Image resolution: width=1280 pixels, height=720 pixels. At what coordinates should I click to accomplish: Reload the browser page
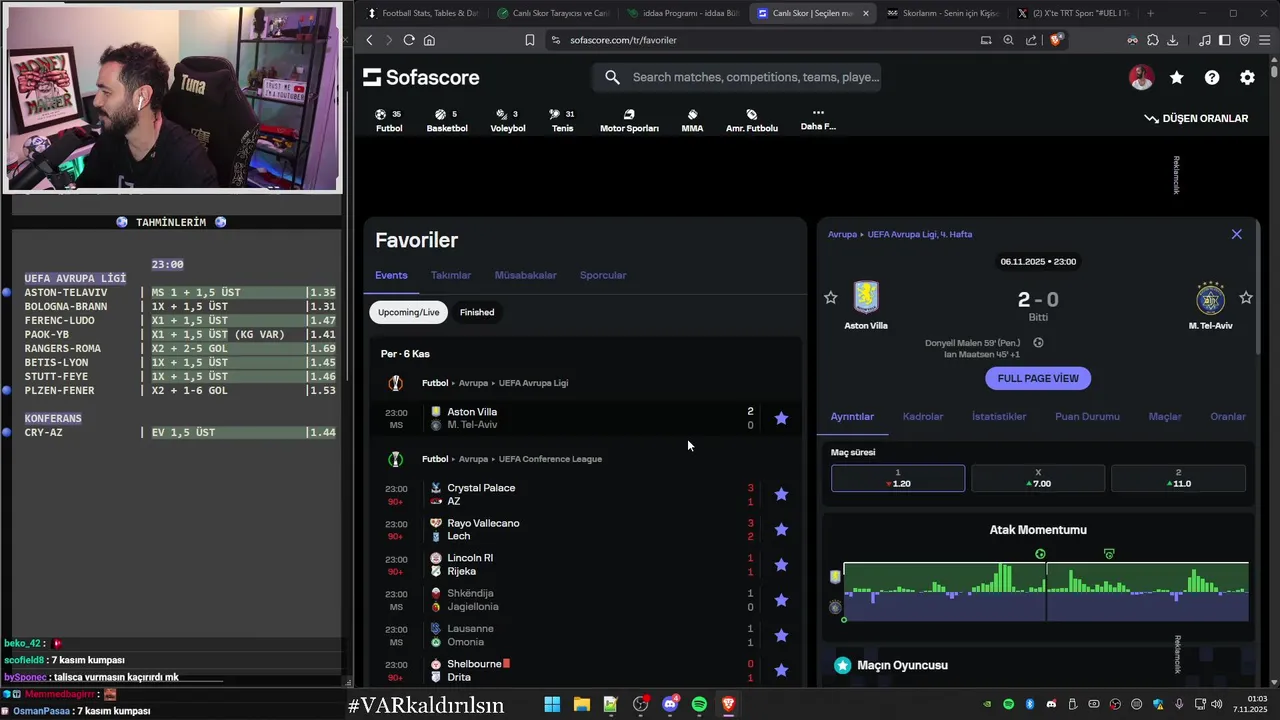tap(409, 40)
